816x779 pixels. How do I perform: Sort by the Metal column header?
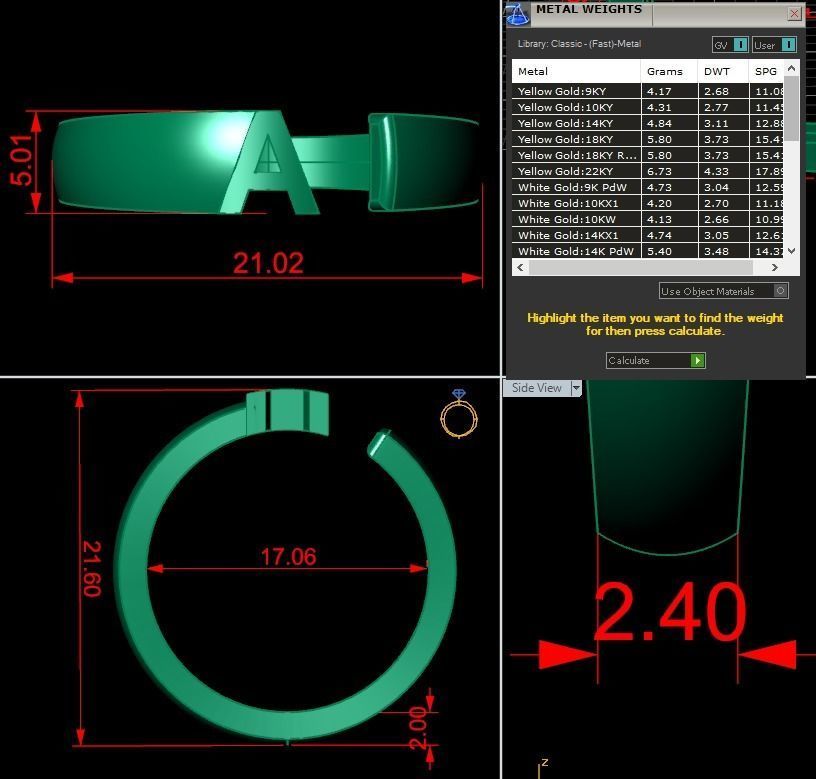(x=576, y=71)
